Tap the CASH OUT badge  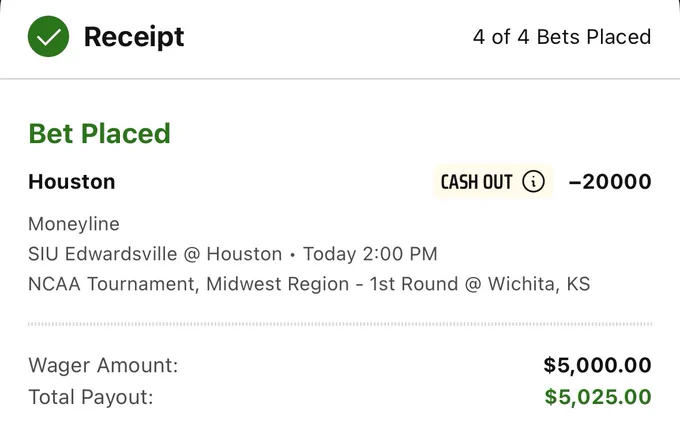494,182
